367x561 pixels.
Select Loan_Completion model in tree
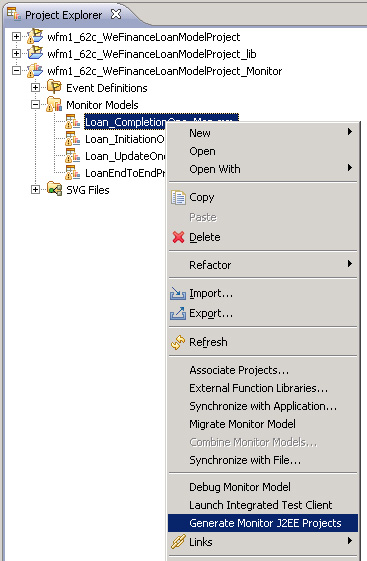click(x=126, y=122)
